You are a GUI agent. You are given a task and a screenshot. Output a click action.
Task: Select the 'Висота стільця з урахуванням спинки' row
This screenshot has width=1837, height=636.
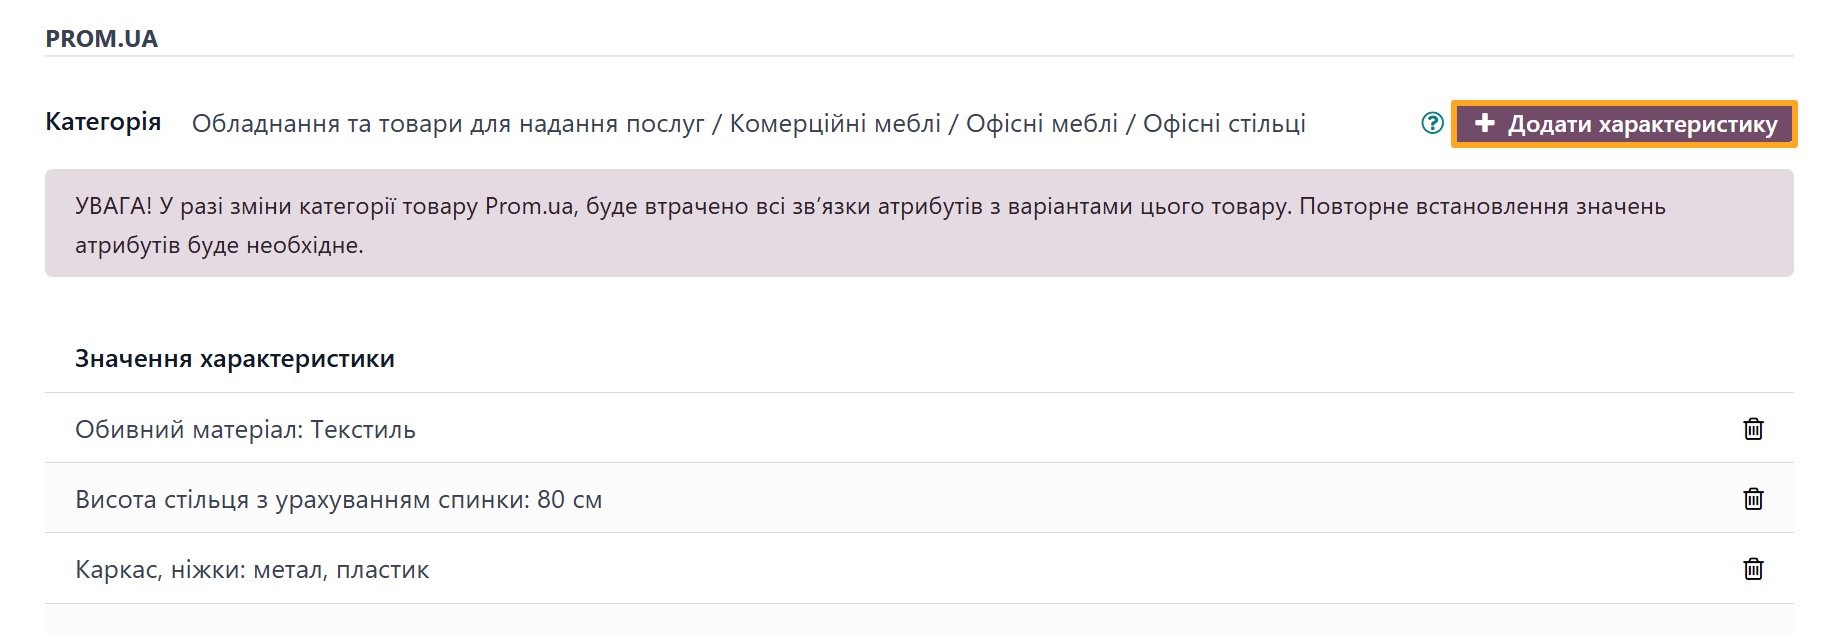[x=300, y=500]
